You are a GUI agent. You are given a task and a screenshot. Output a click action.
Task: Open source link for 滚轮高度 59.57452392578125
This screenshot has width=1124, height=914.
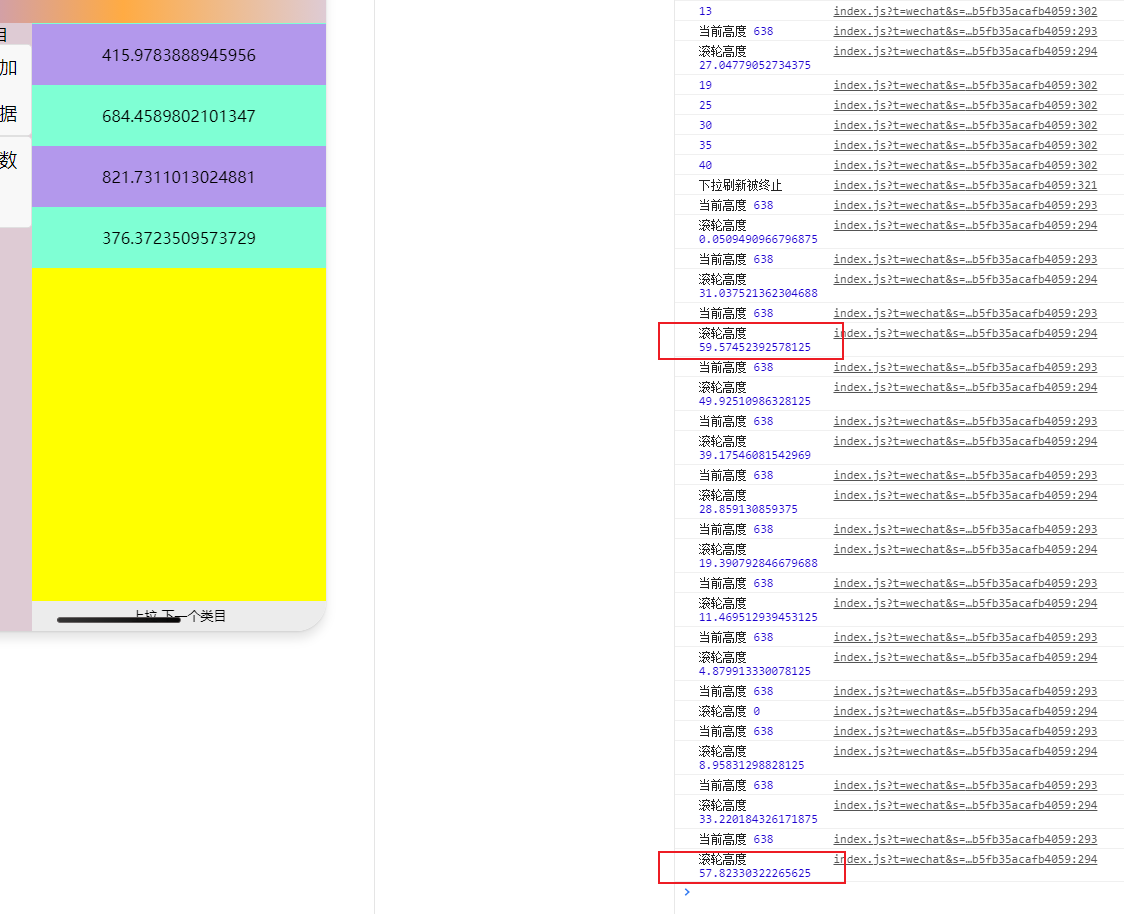pos(965,333)
